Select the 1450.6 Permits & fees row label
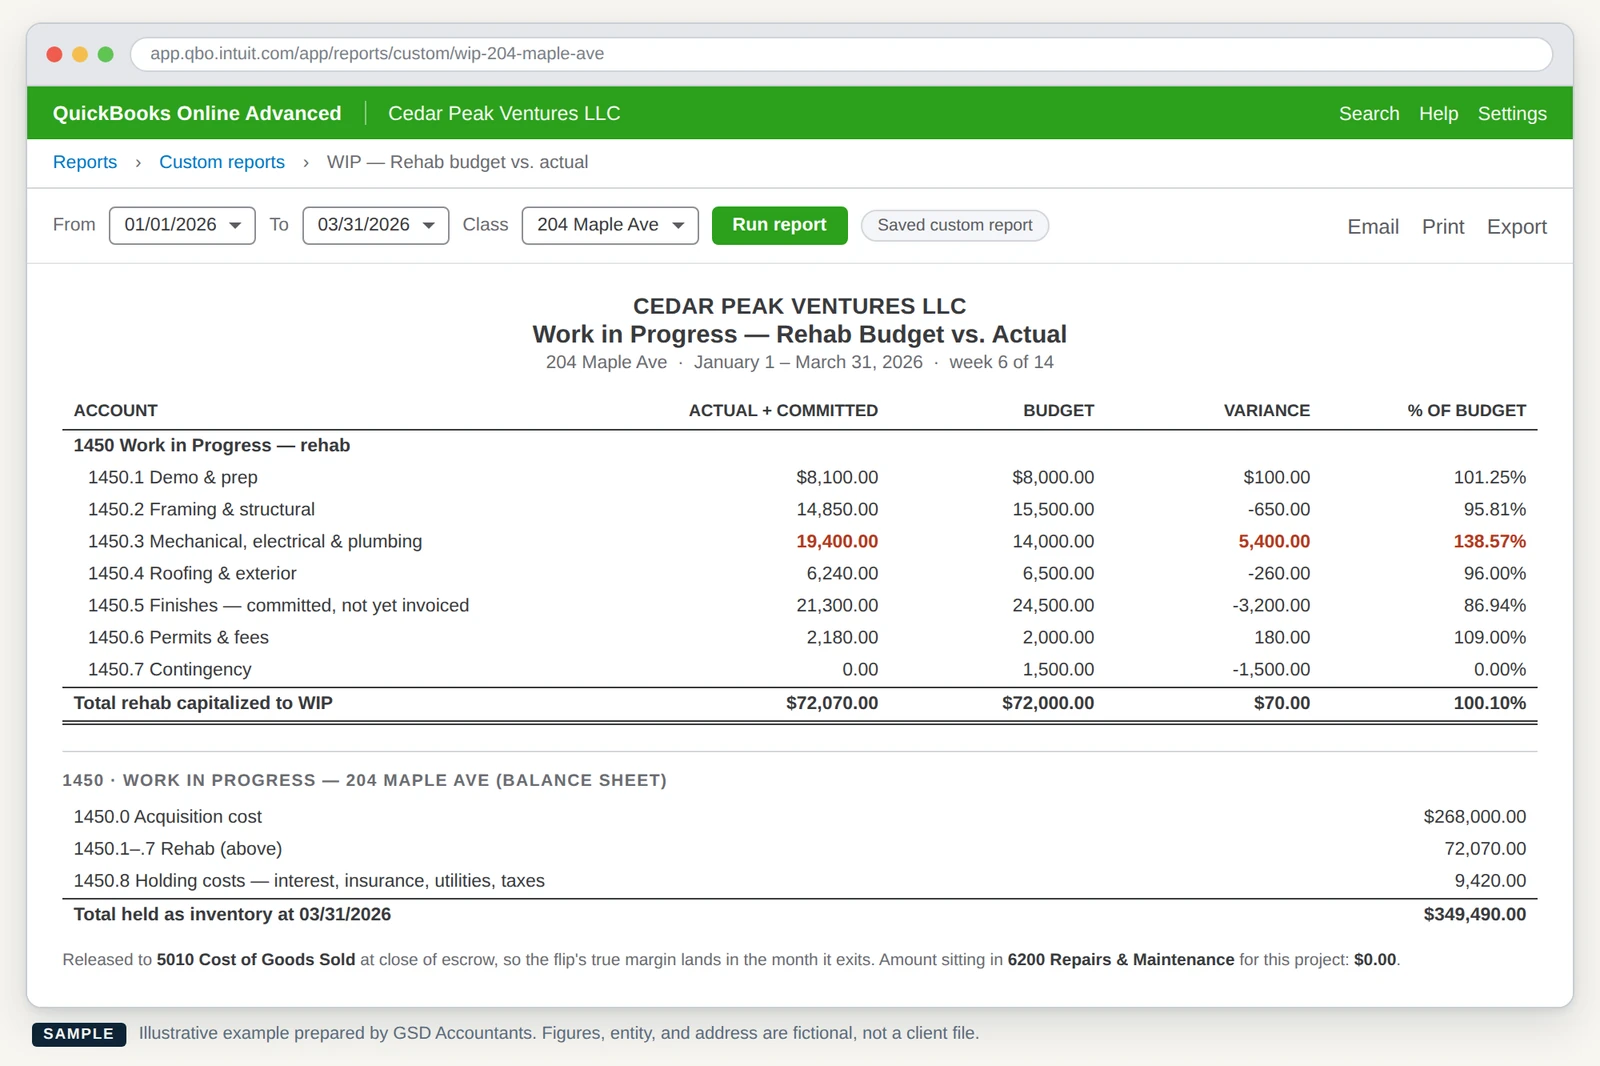This screenshot has height=1066, width=1600. click(x=178, y=637)
